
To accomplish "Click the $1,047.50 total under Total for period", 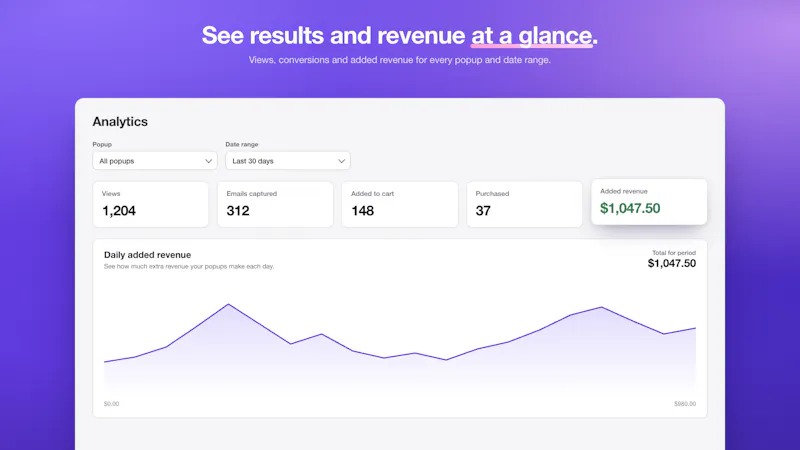I will (671, 263).
